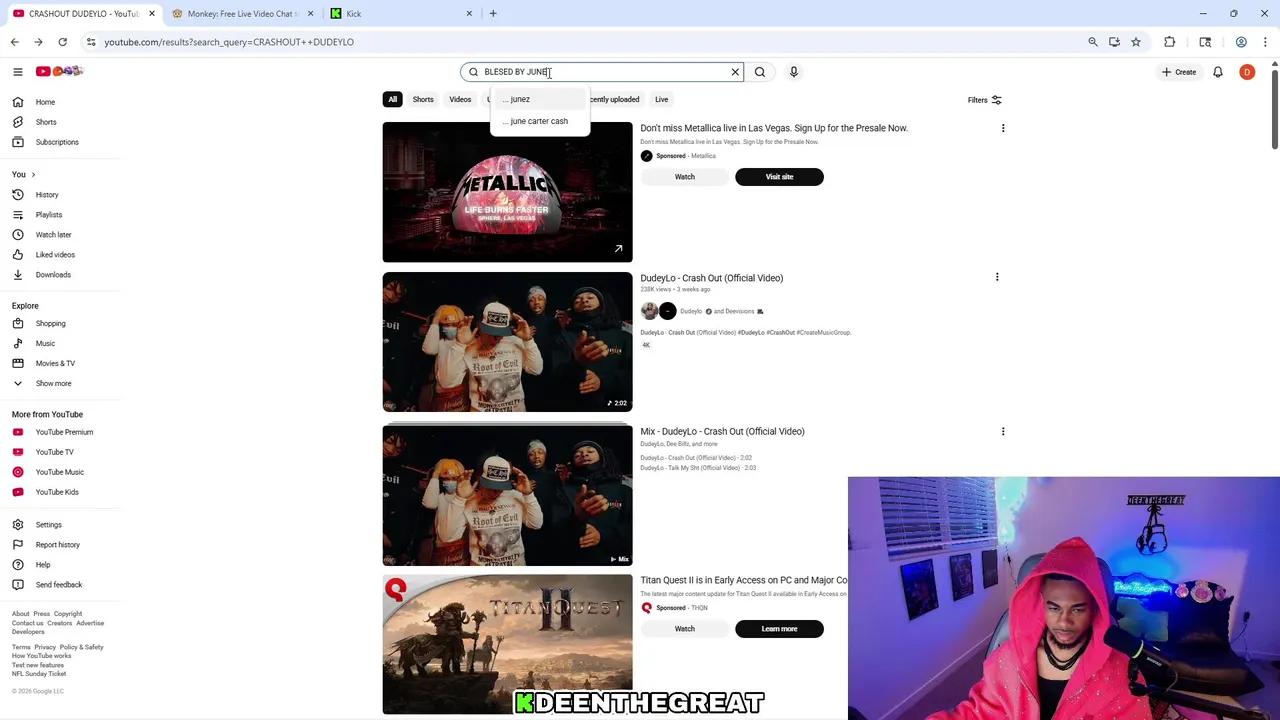Open the Privacy footer link
Image resolution: width=1280 pixels, height=720 pixels.
point(45,647)
